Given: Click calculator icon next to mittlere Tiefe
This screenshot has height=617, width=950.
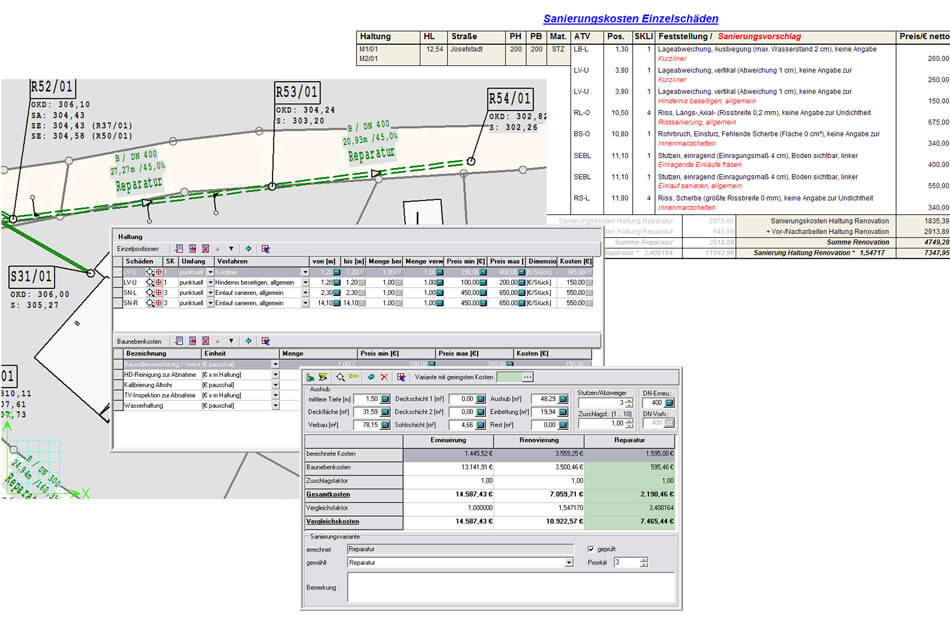Looking at the screenshot, I should (x=387, y=399).
